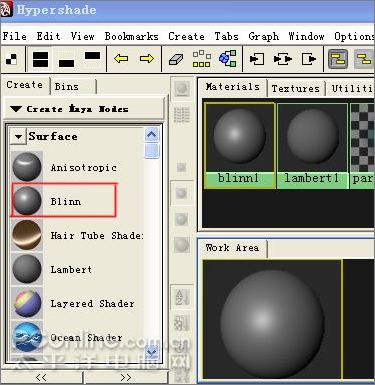375x385 pixels.
Task: Click the Layered Shader label text
Action: (93, 304)
